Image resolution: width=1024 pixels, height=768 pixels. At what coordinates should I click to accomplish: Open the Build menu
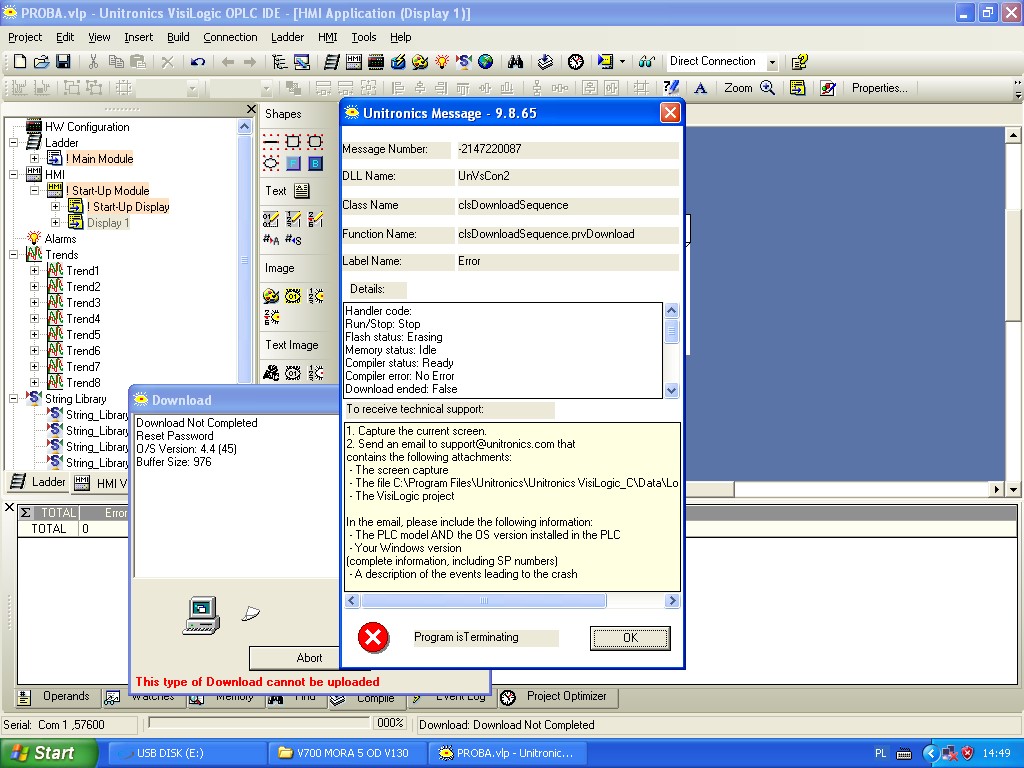(178, 37)
